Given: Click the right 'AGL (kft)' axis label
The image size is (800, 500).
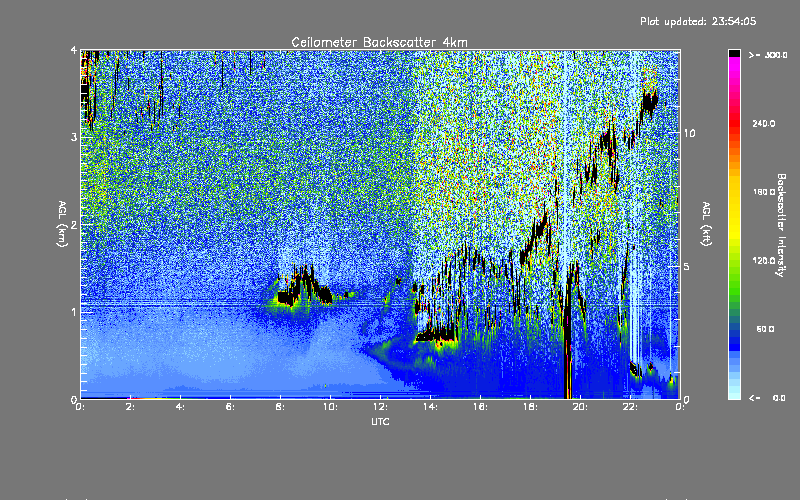Looking at the screenshot, I should [x=706, y=224].
